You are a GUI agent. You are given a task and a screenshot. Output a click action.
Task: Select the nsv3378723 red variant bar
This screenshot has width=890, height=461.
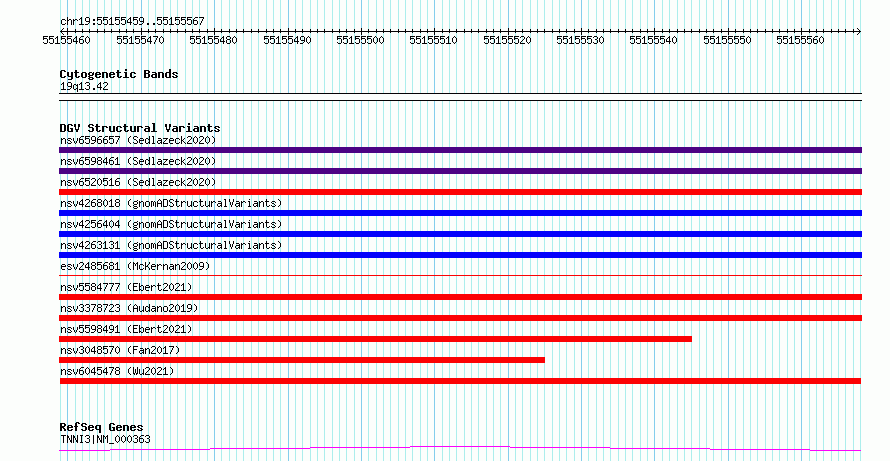click(460, 318)
